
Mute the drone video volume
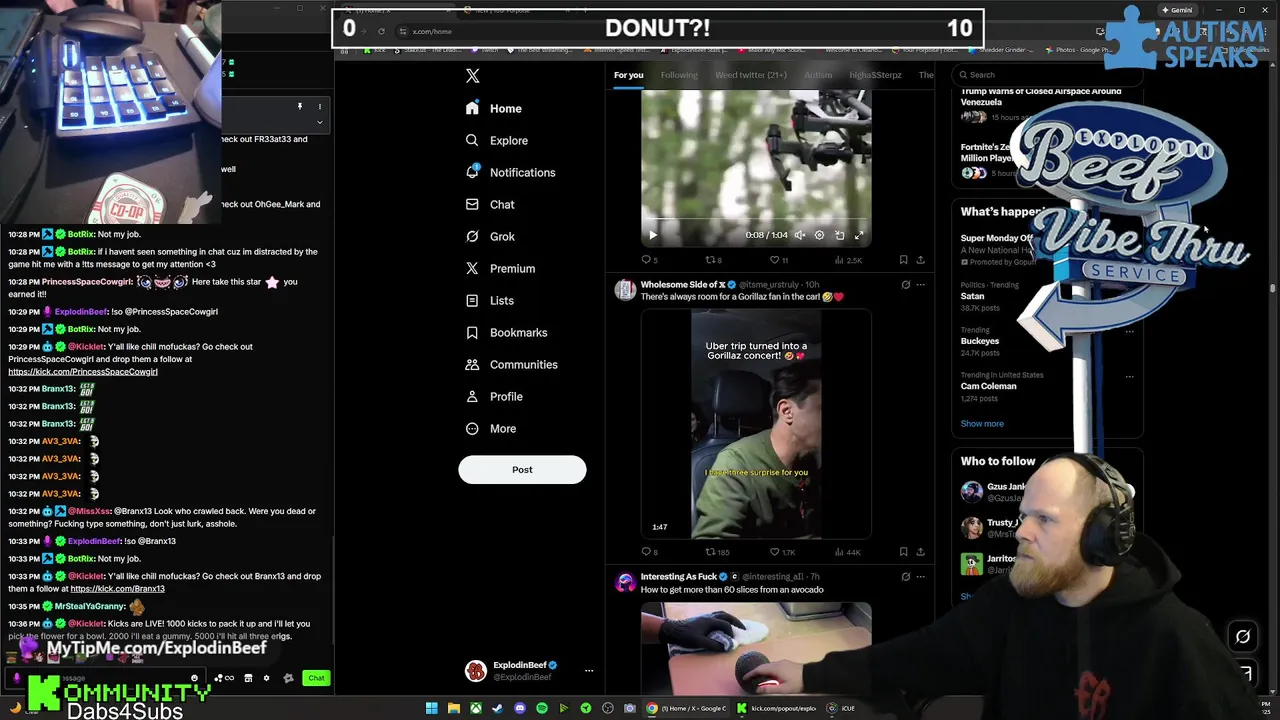[800, 235]
